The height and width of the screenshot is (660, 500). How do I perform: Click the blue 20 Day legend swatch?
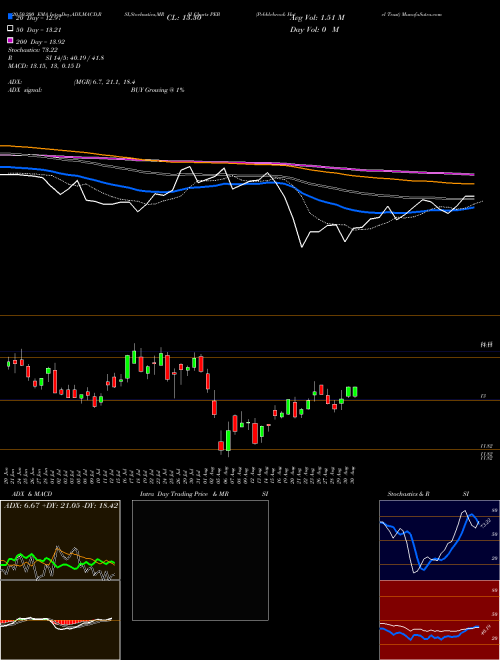coord(10,17)
